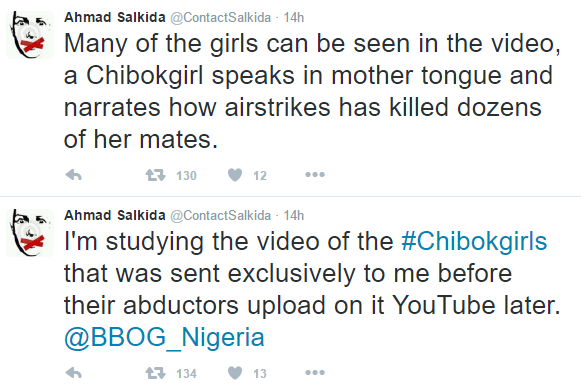The height and width of the screenshot is (386, 581).
Task: Open the #Chibokgirls hashtag link
Action: coord(474,242)
